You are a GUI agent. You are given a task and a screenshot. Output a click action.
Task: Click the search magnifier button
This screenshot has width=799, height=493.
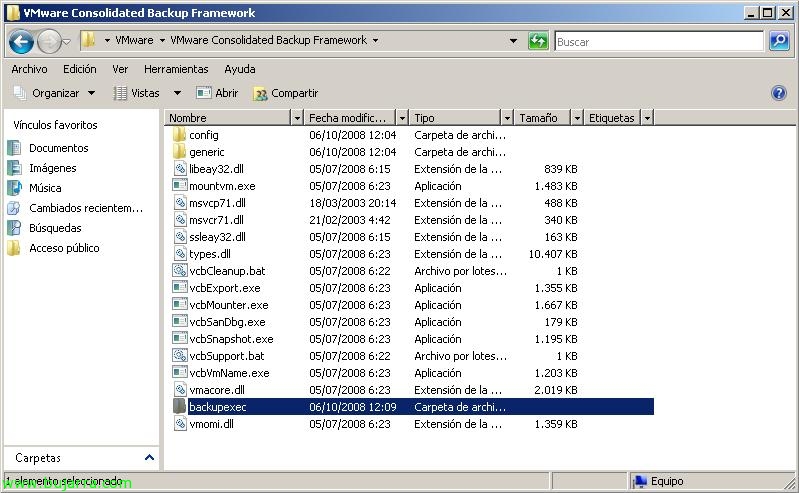[x=779, y=41]
